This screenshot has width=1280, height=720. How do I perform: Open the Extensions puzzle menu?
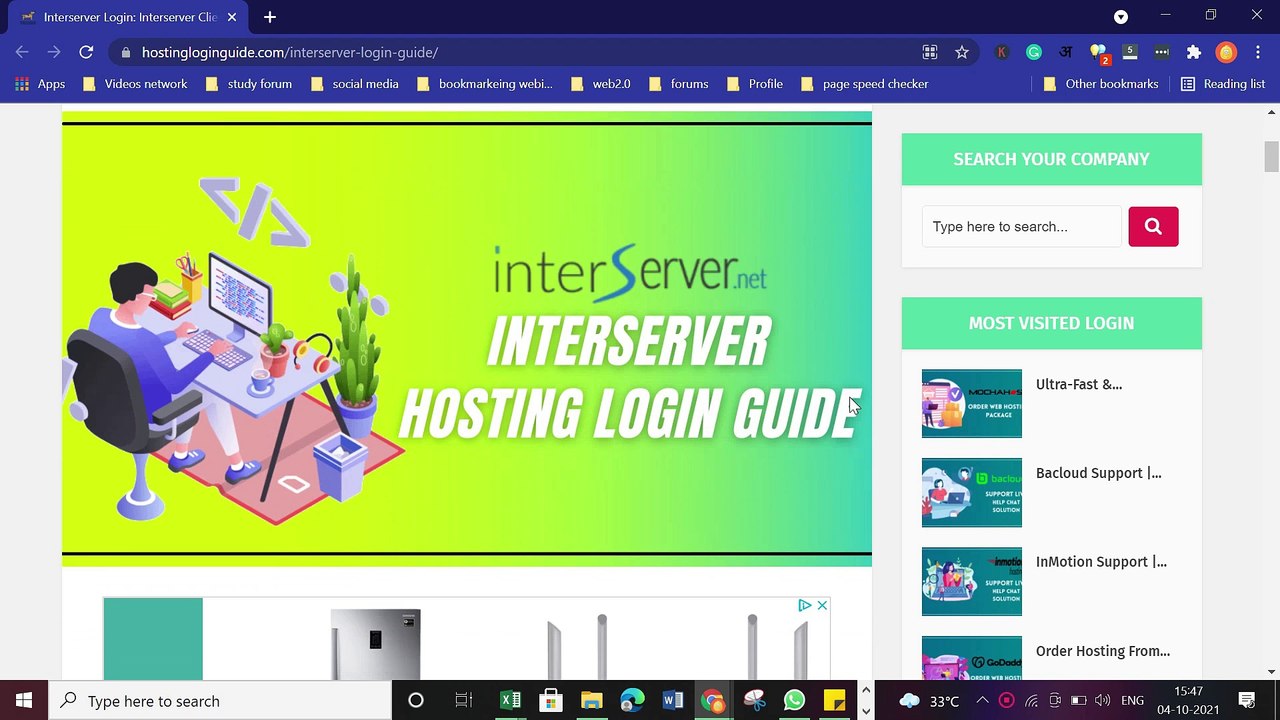click(x=1194, y=52)
